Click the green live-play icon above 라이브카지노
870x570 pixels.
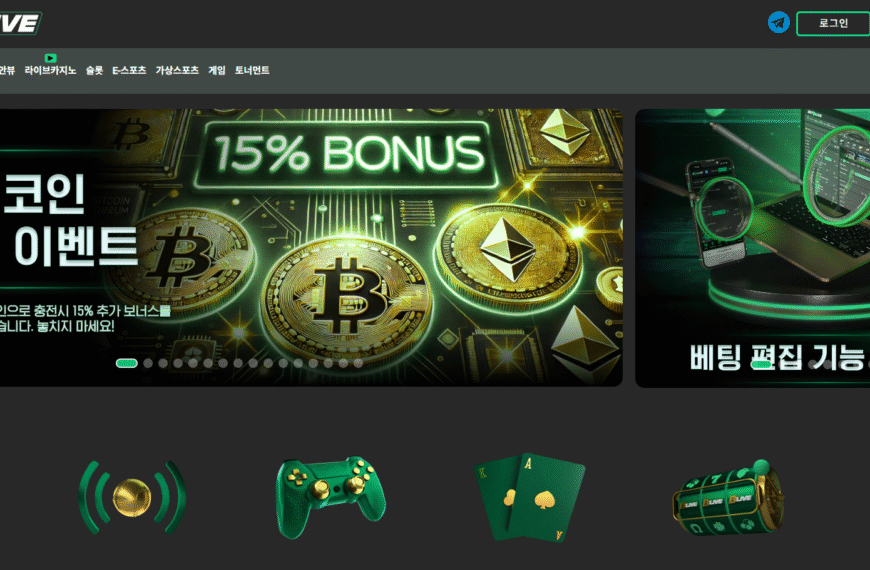click(x=50, y=58)
